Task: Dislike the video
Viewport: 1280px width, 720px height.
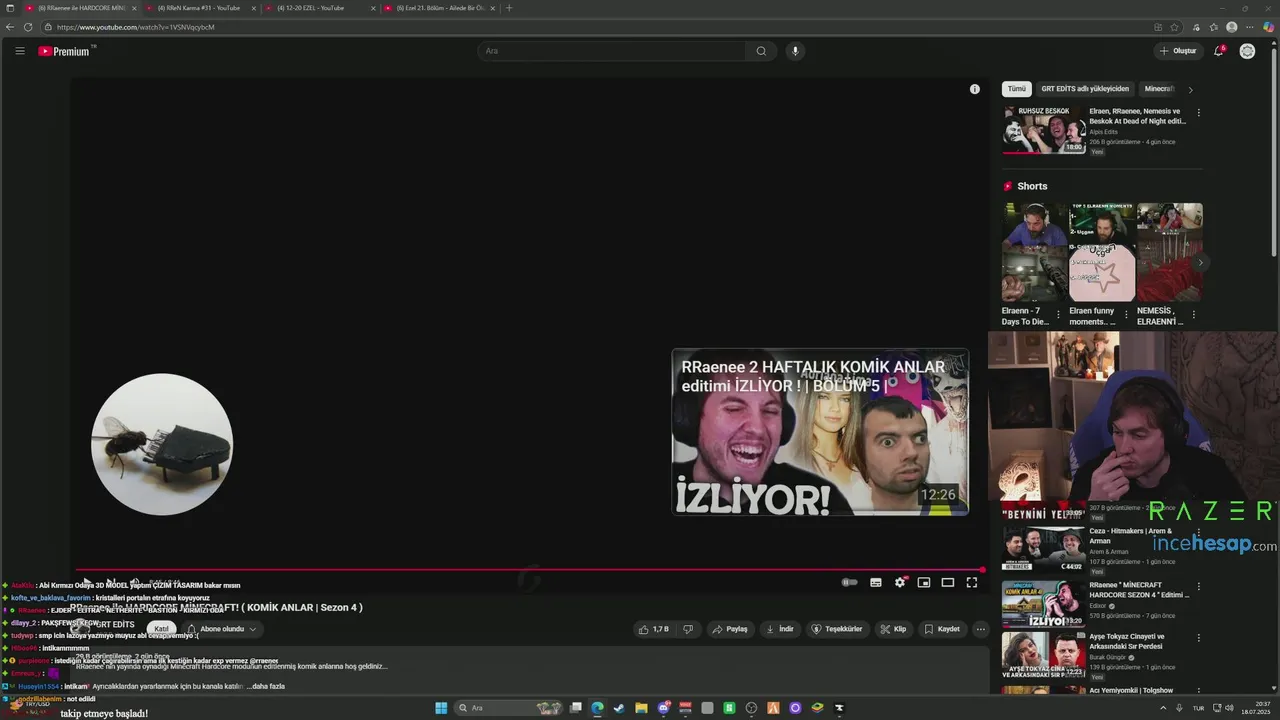Action: (687, 629)
